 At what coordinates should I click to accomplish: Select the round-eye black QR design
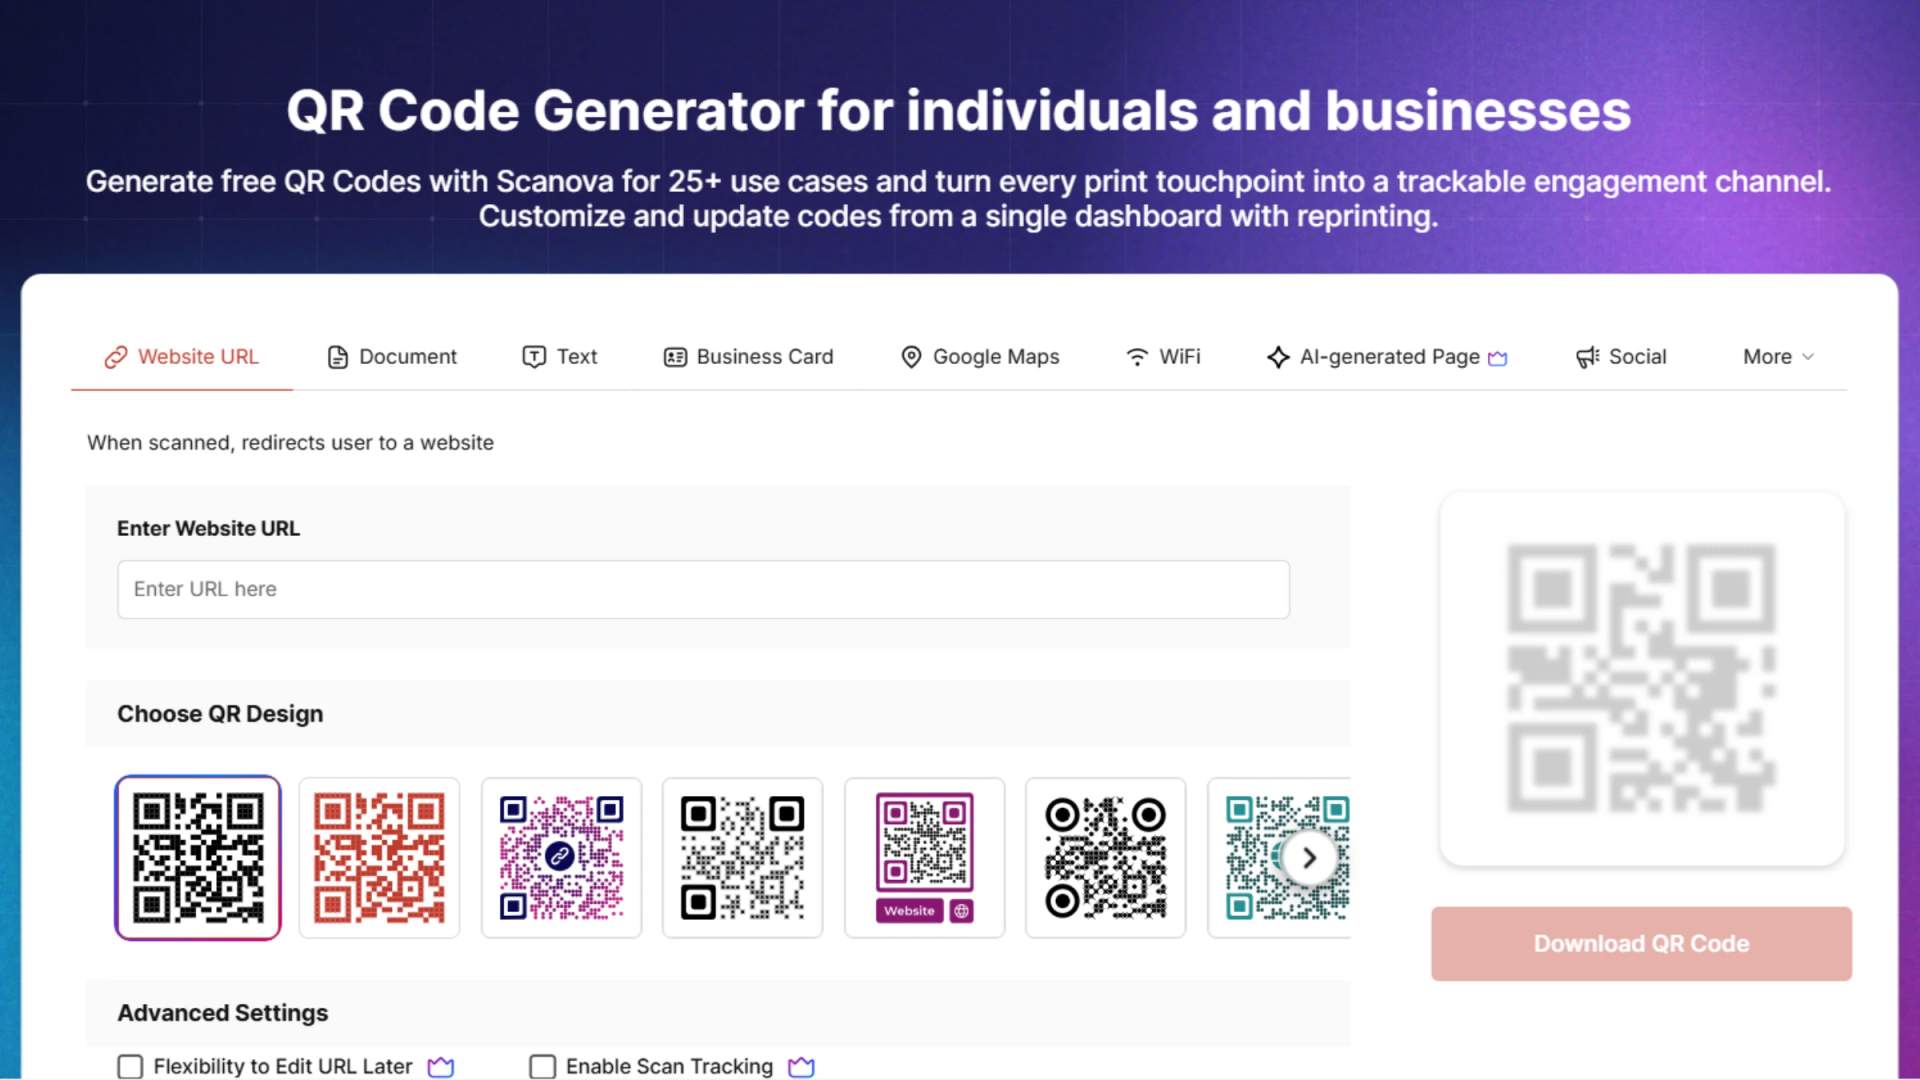[1106, 858]
